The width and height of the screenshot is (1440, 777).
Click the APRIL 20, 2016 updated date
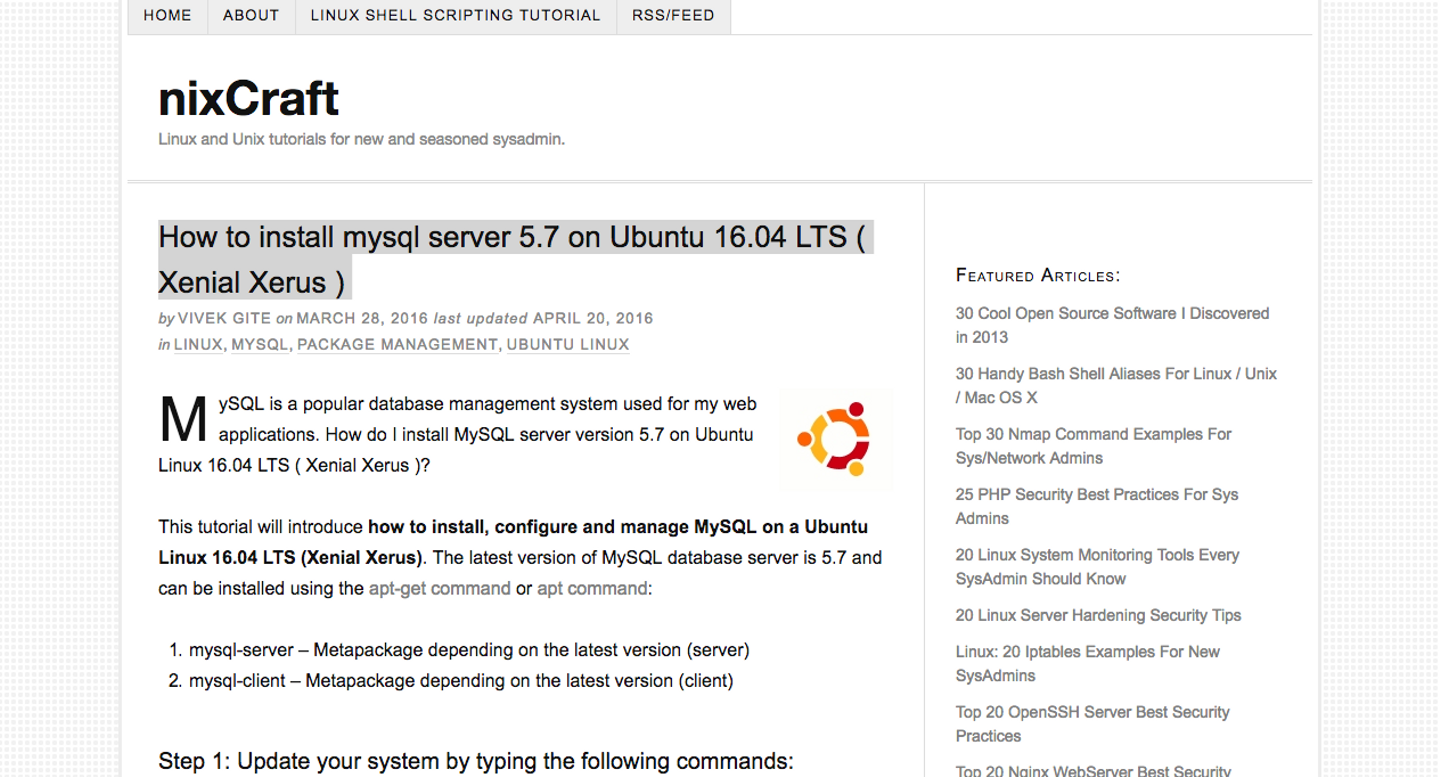click(x=593, y=319)
